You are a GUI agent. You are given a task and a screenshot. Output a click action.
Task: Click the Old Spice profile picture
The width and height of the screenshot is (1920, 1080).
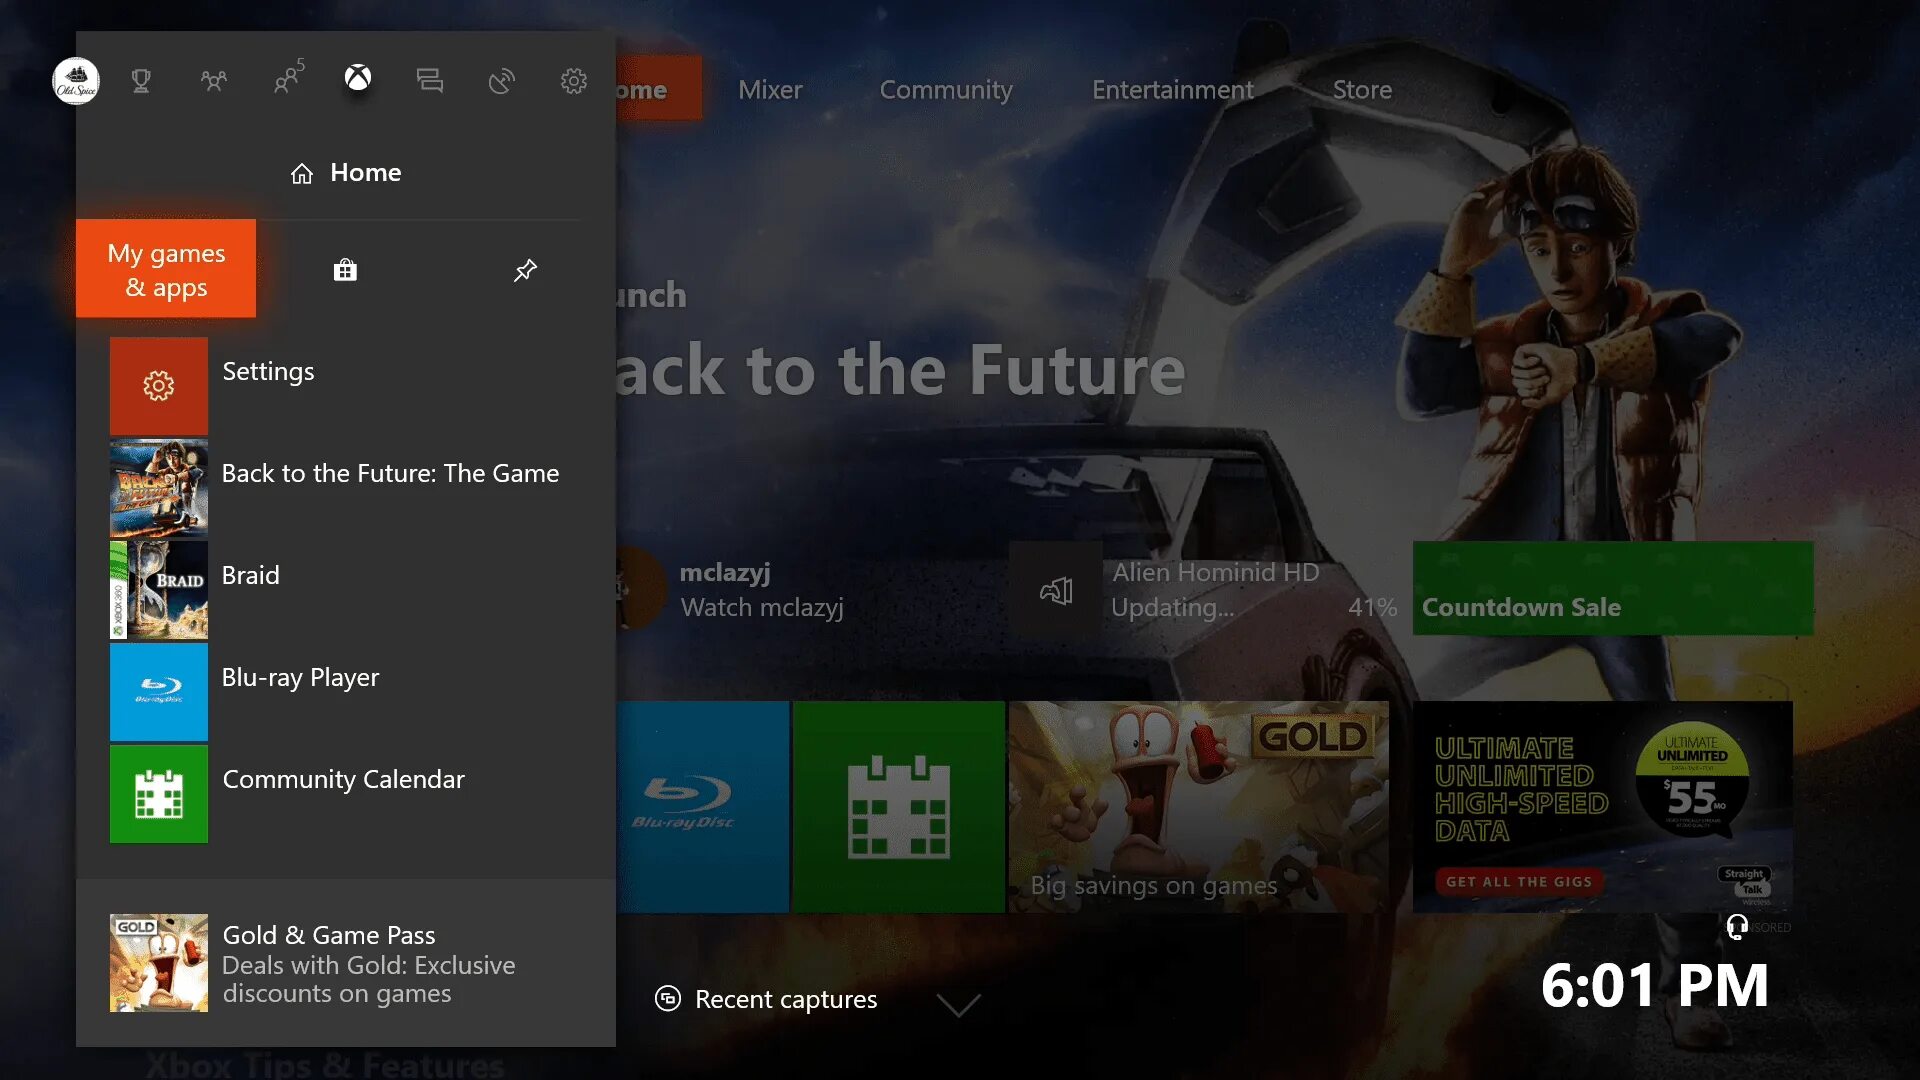click(76, 81)
